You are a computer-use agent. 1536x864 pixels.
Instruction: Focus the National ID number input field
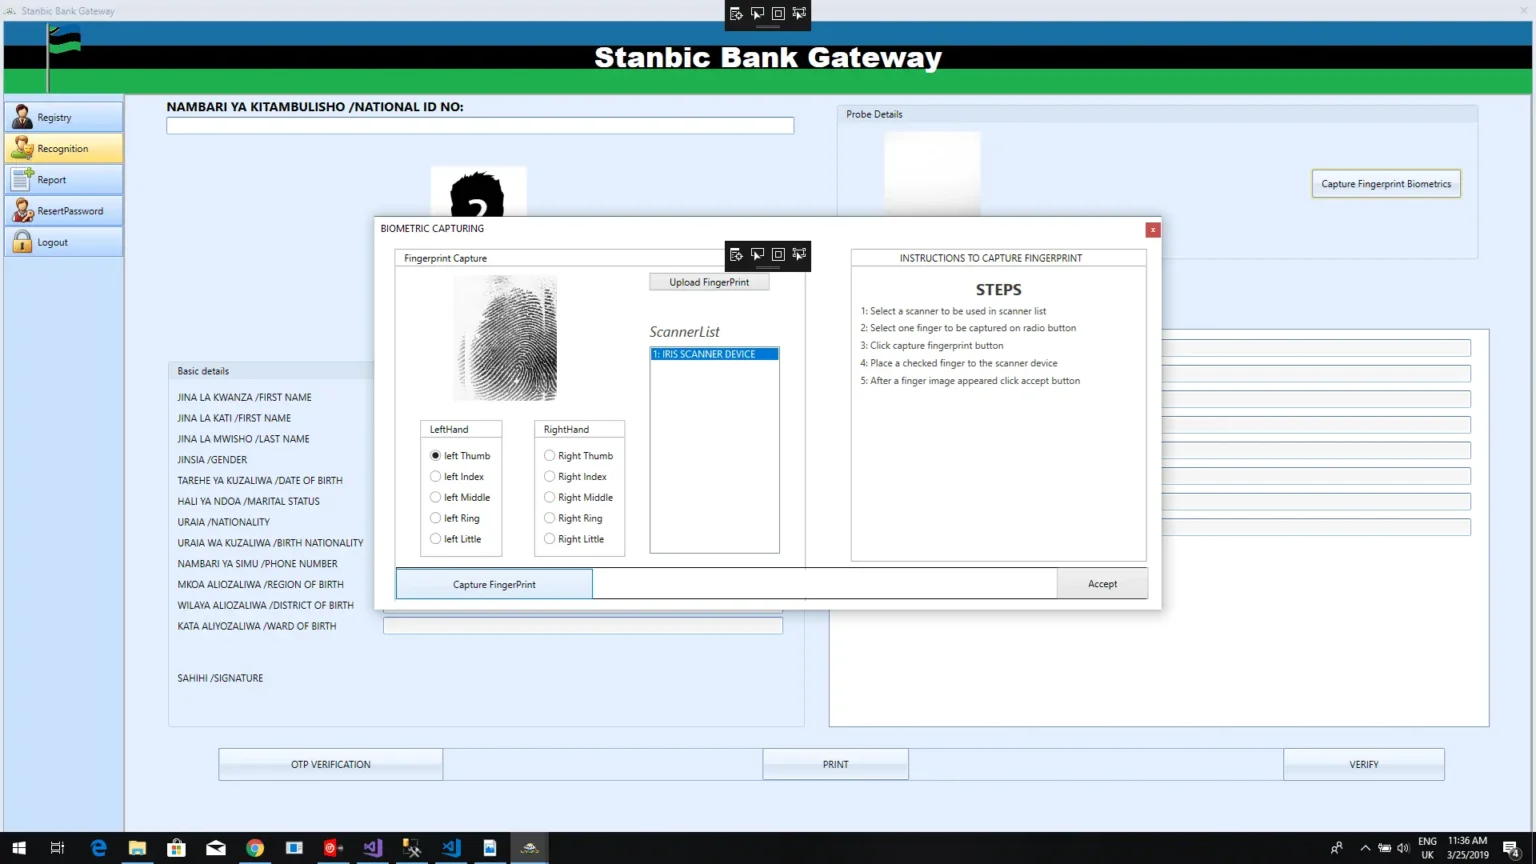point(480,126)
